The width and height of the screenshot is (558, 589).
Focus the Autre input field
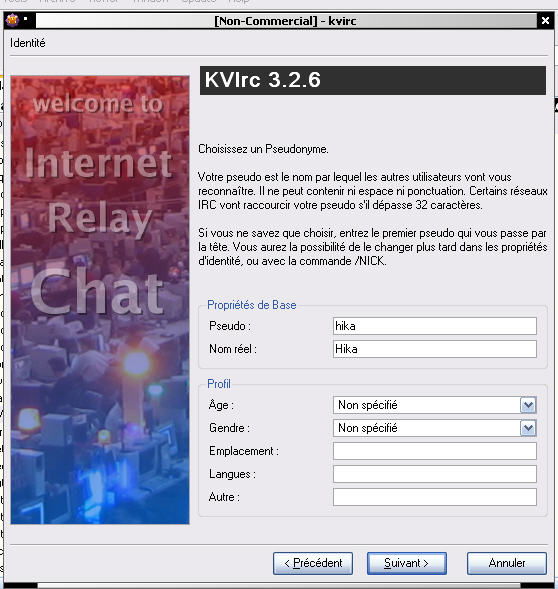[434, 497]
